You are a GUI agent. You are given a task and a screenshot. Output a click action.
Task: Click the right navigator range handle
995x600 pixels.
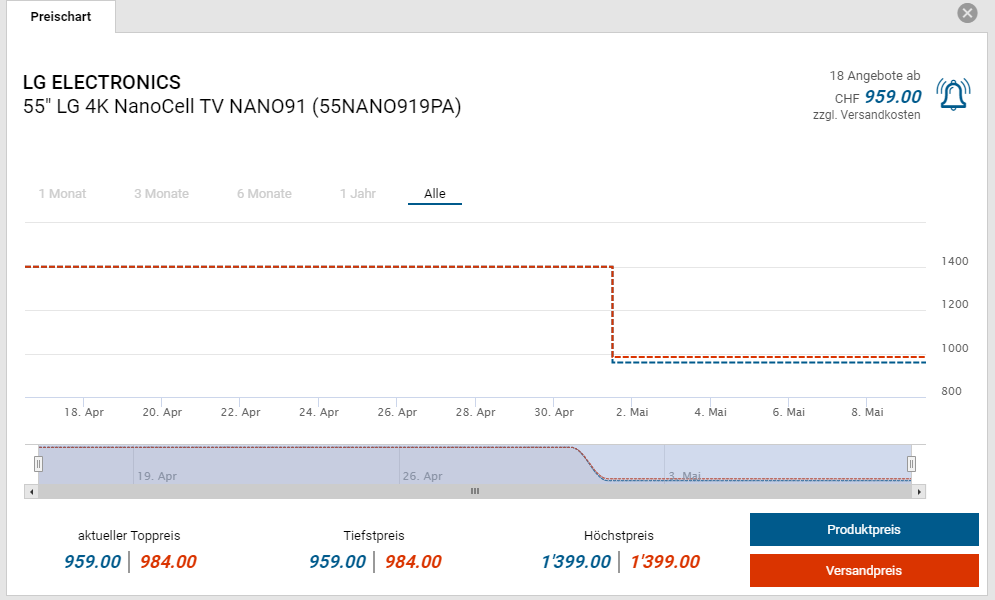point(912,463)
